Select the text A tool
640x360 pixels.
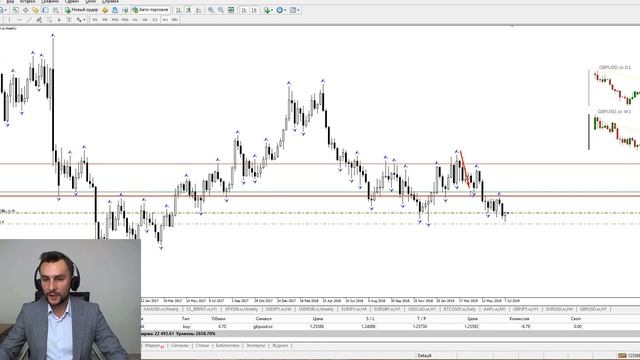point(59,20)
